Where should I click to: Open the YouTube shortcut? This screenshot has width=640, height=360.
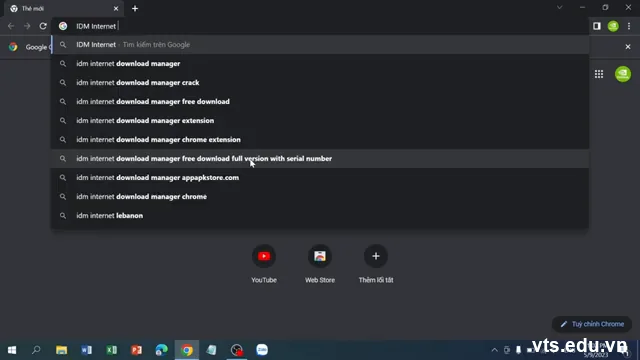264,264
